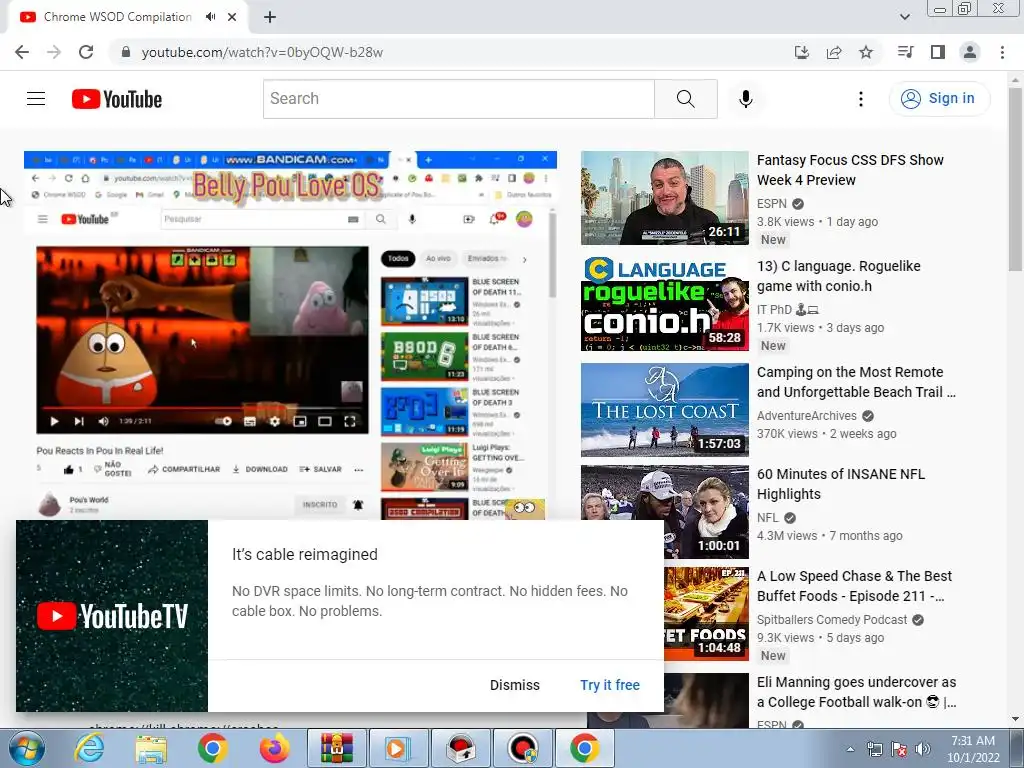Open the screen recorder with shield icon
This screenshot has height=768, width=1024.
(x=522, y=748)
